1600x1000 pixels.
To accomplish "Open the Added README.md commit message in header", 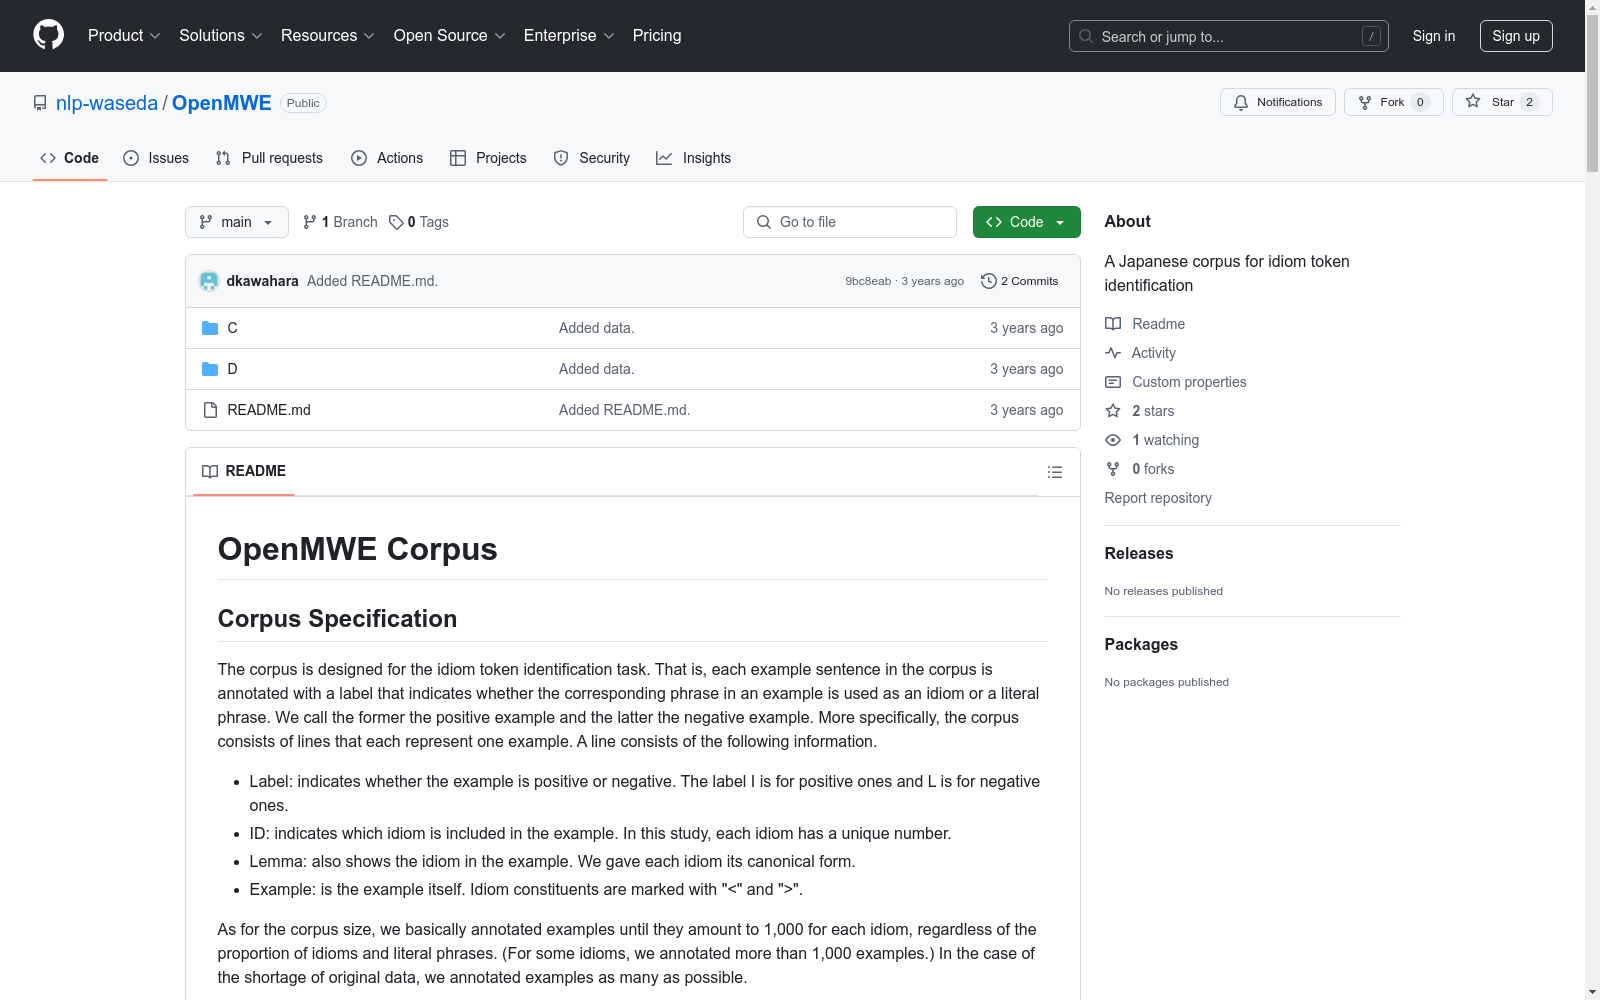I will [372, 281].
